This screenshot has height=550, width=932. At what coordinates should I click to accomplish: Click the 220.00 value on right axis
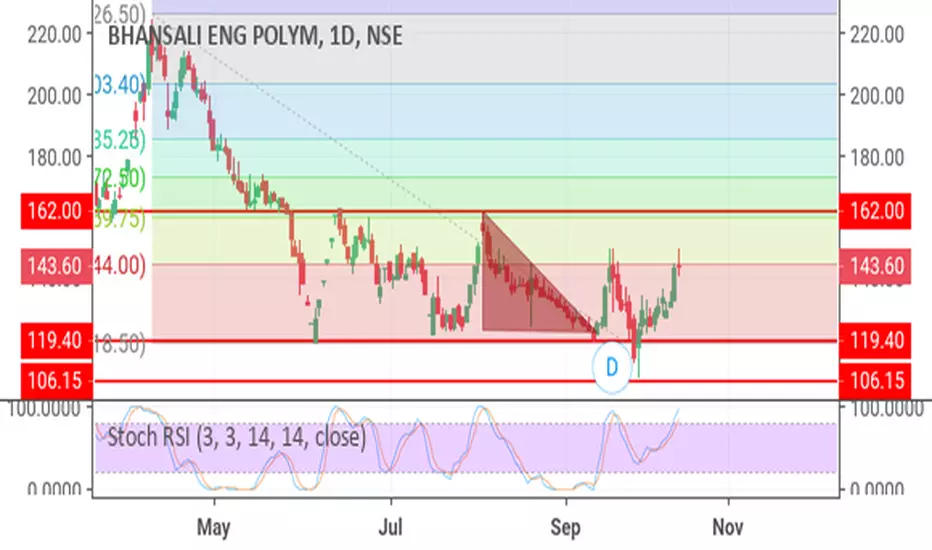tap(877, 34)
